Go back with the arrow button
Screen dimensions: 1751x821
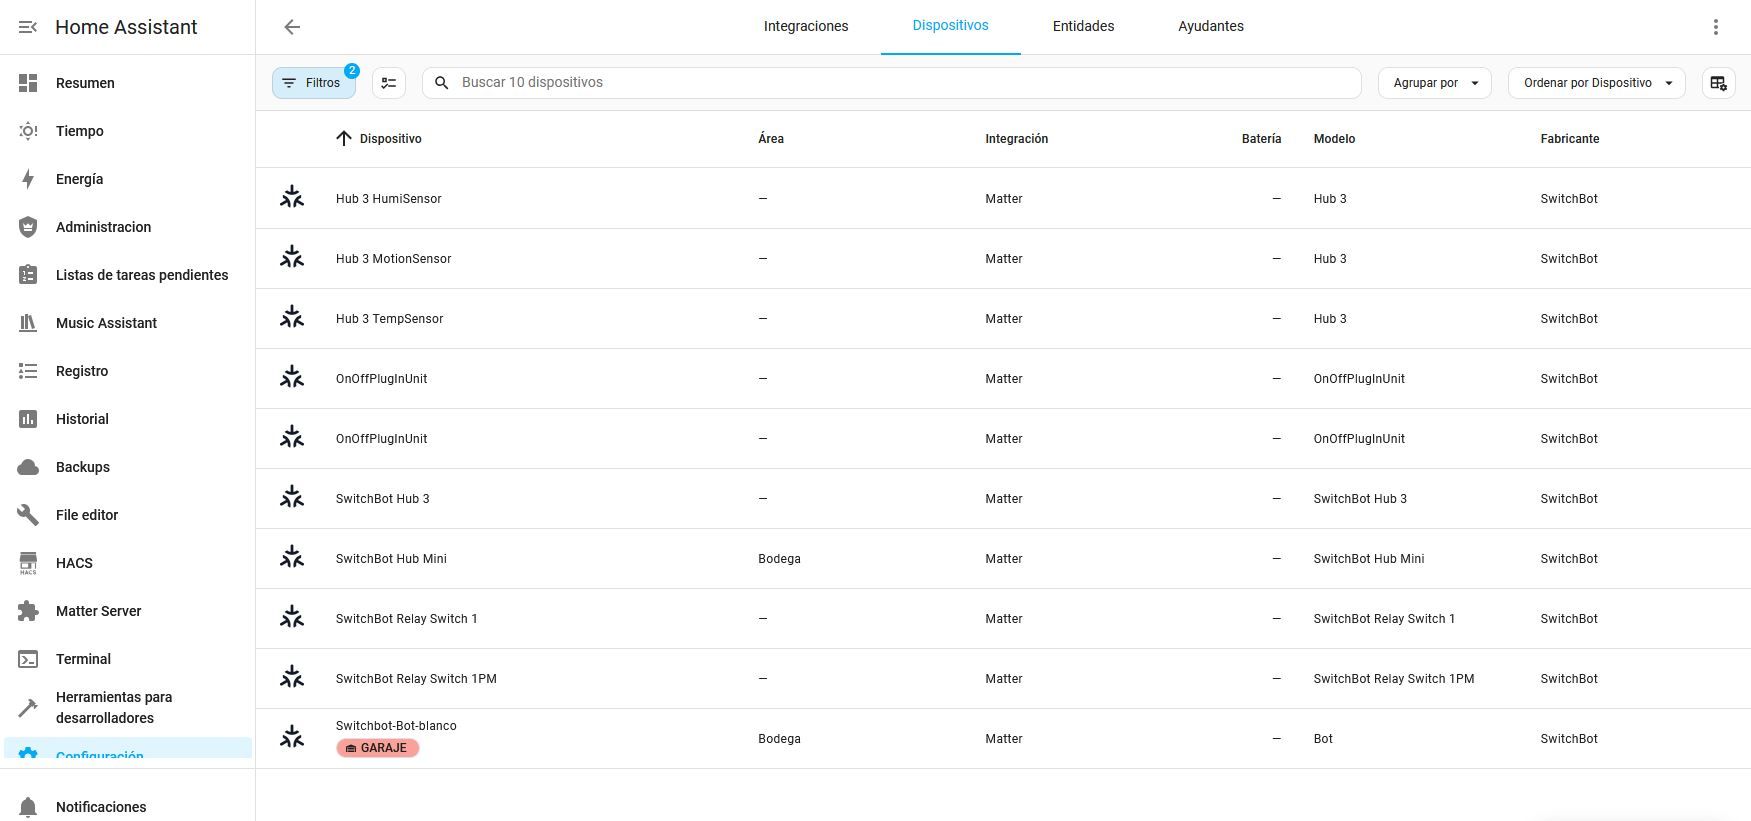pyautogui.click(x=292, y=27)
